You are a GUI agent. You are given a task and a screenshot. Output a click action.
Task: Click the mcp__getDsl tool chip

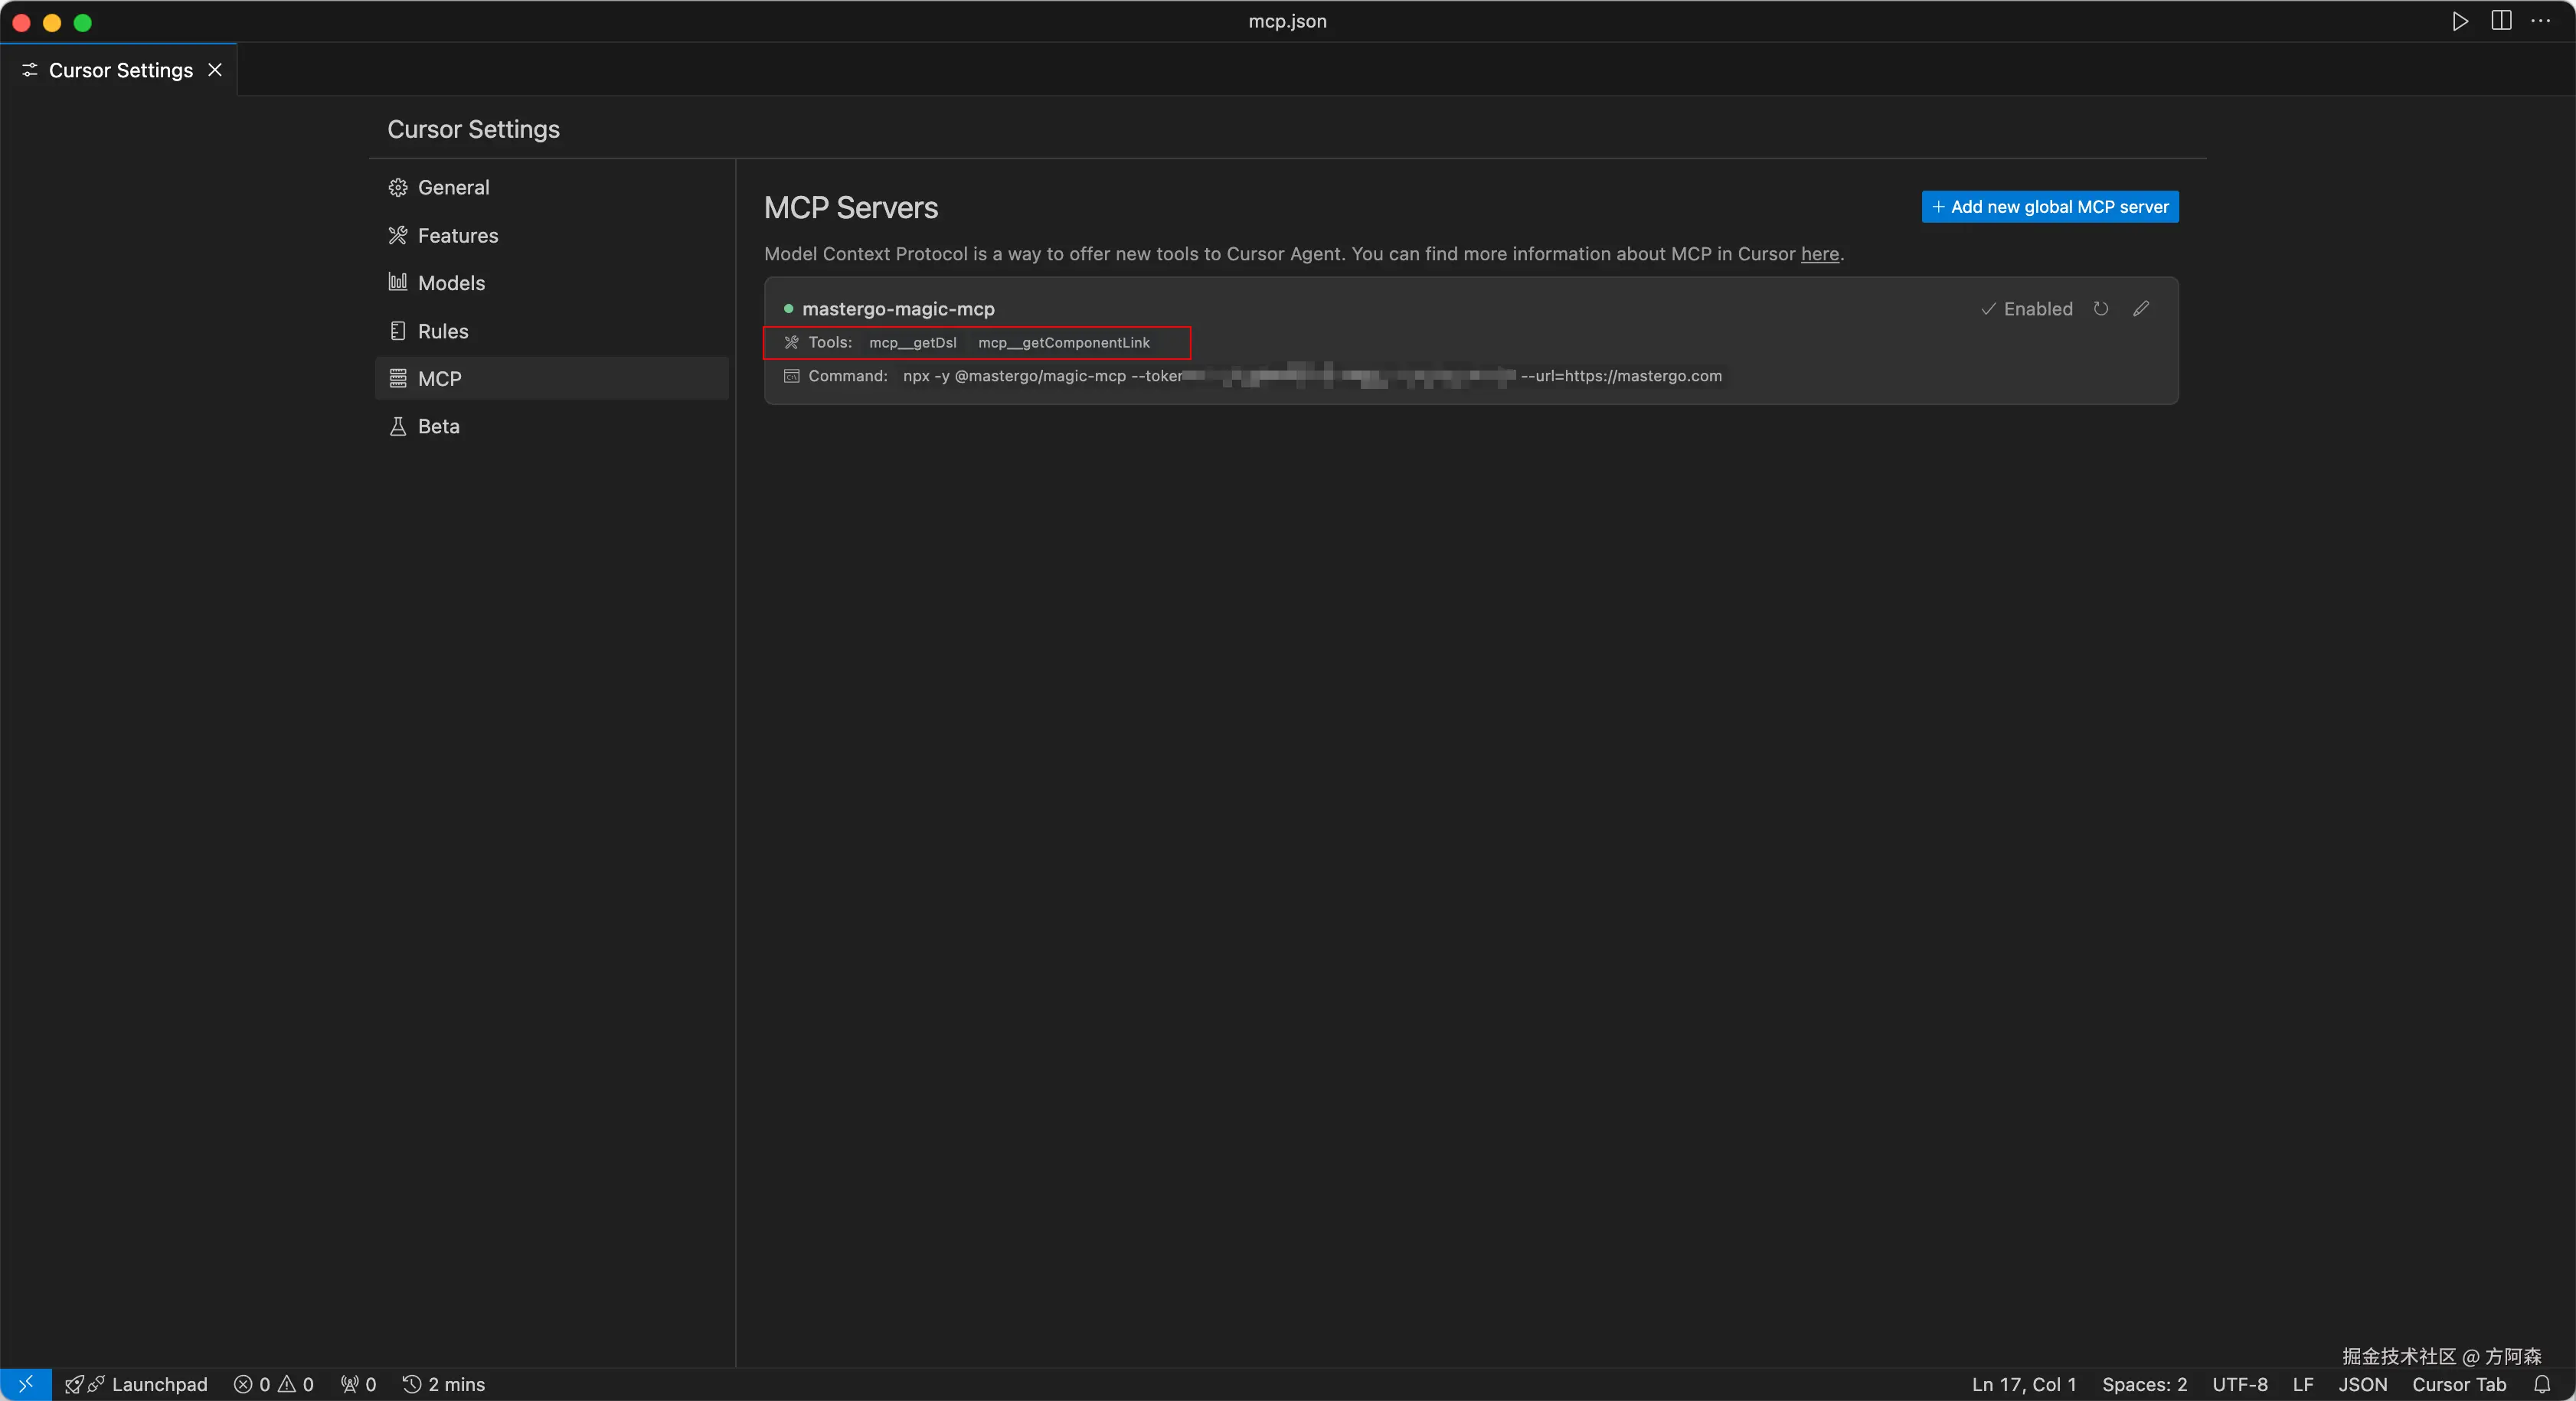click(912, 343)
